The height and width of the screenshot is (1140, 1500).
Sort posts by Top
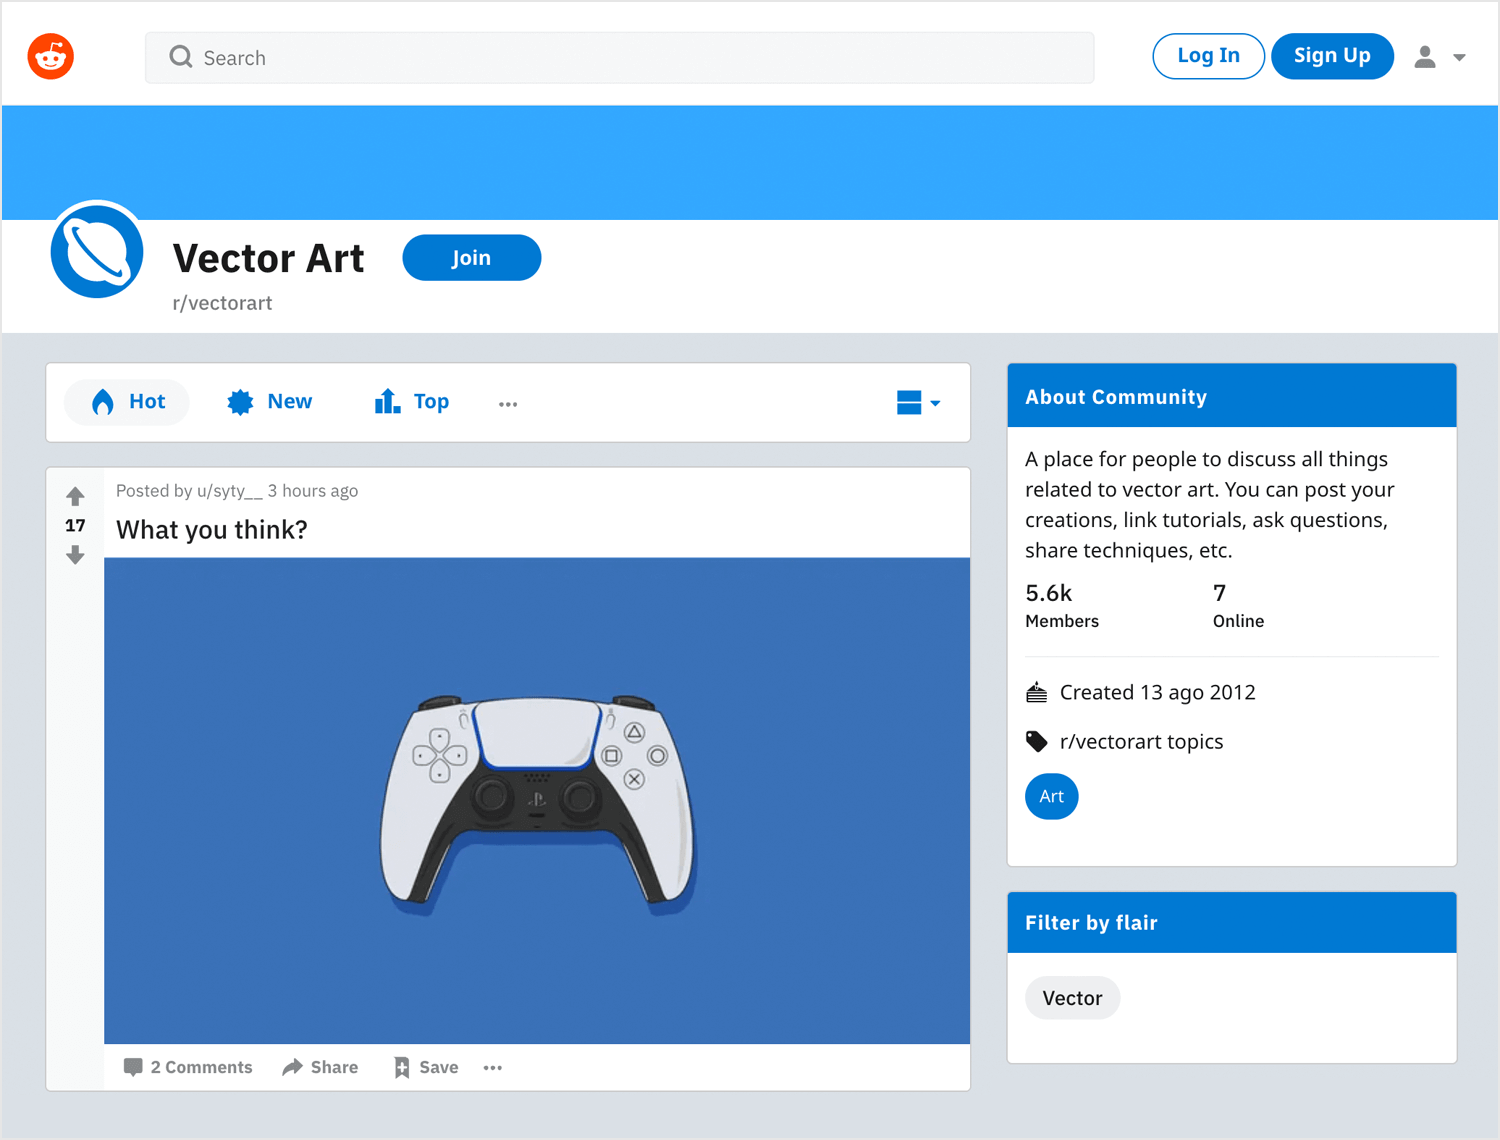click(412, 402)
